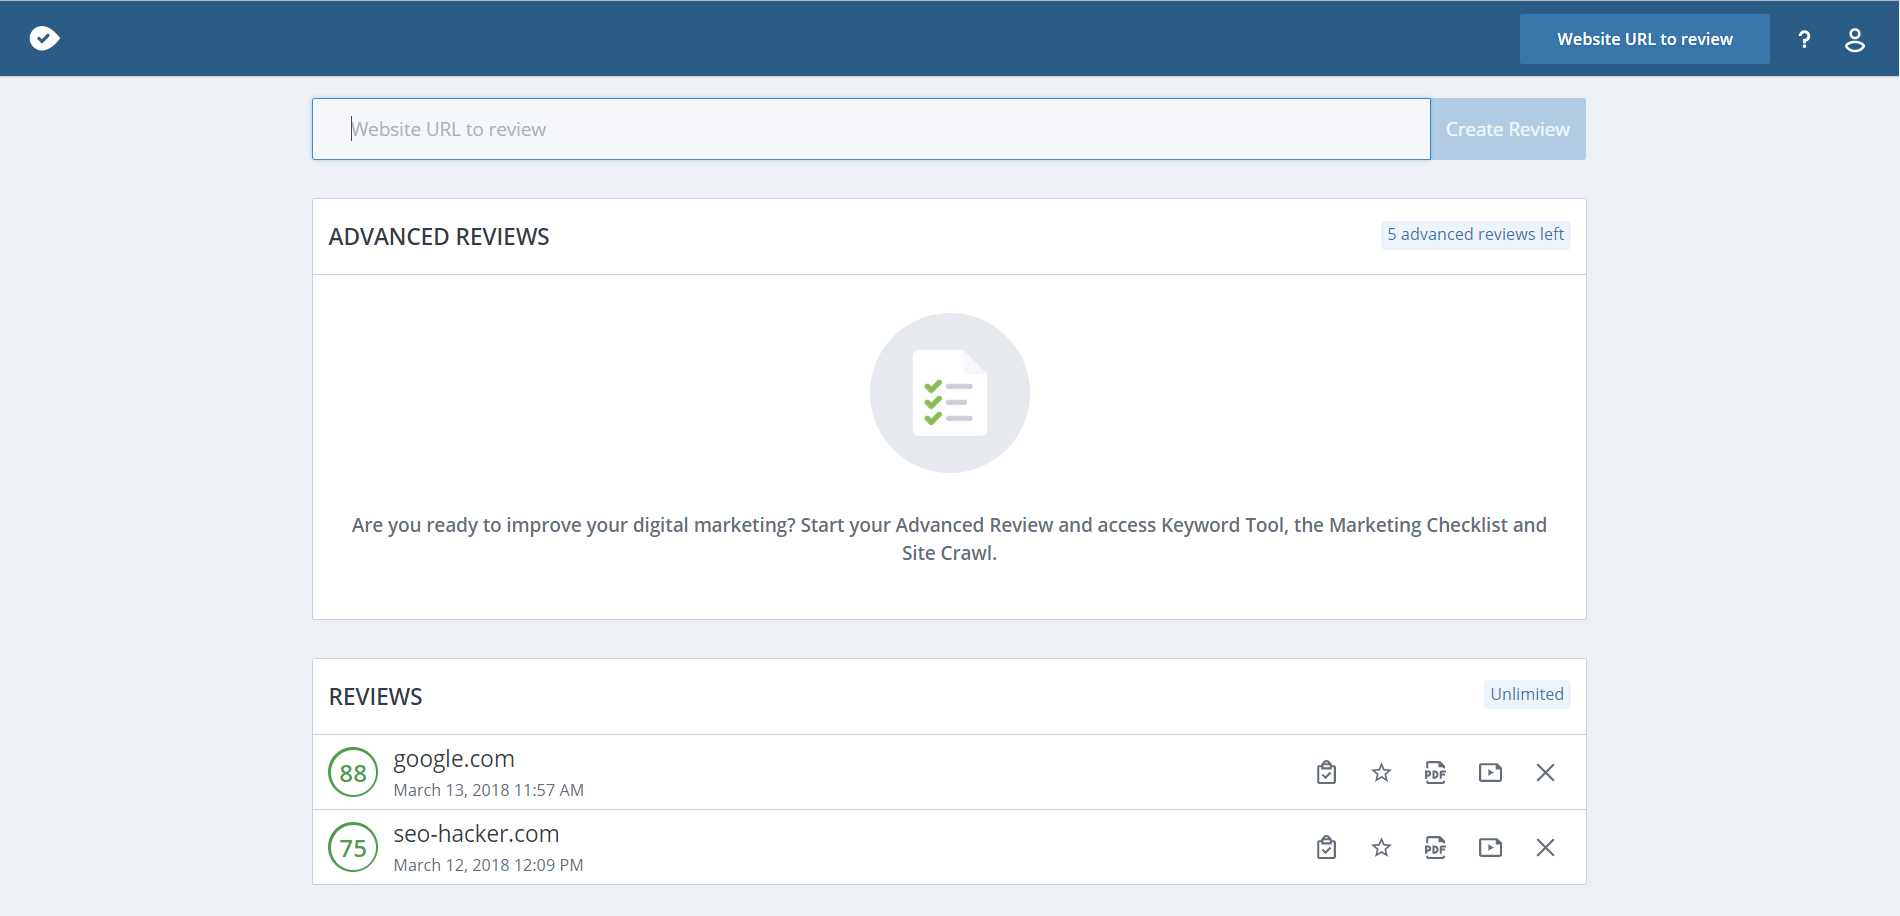Focus the Website URL to review field

coord(870,129)
